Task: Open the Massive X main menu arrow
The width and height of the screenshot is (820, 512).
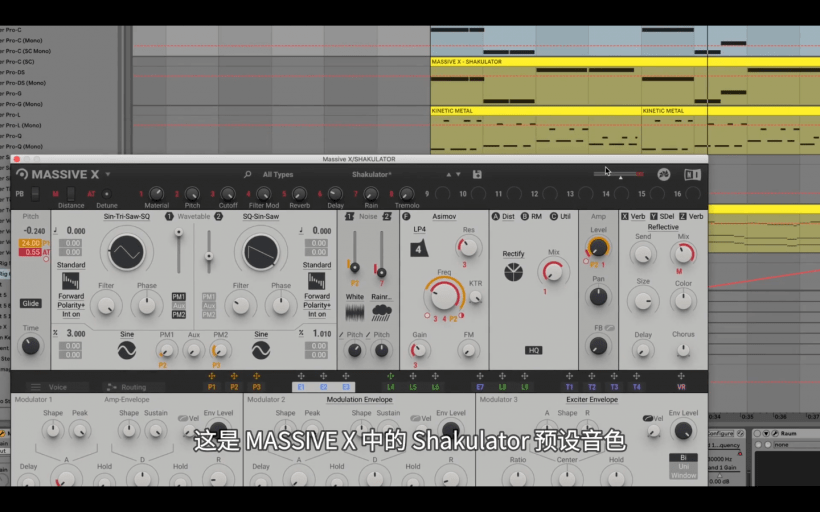Action: [x=108, y=174]
